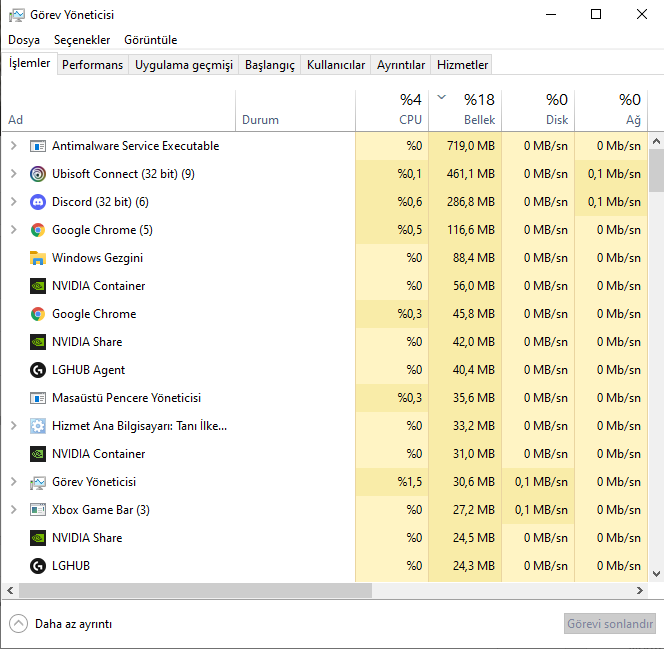The image size is (664, 649).
Task: Click the %1,5 CPU value
Action: (x=409, y=482)
